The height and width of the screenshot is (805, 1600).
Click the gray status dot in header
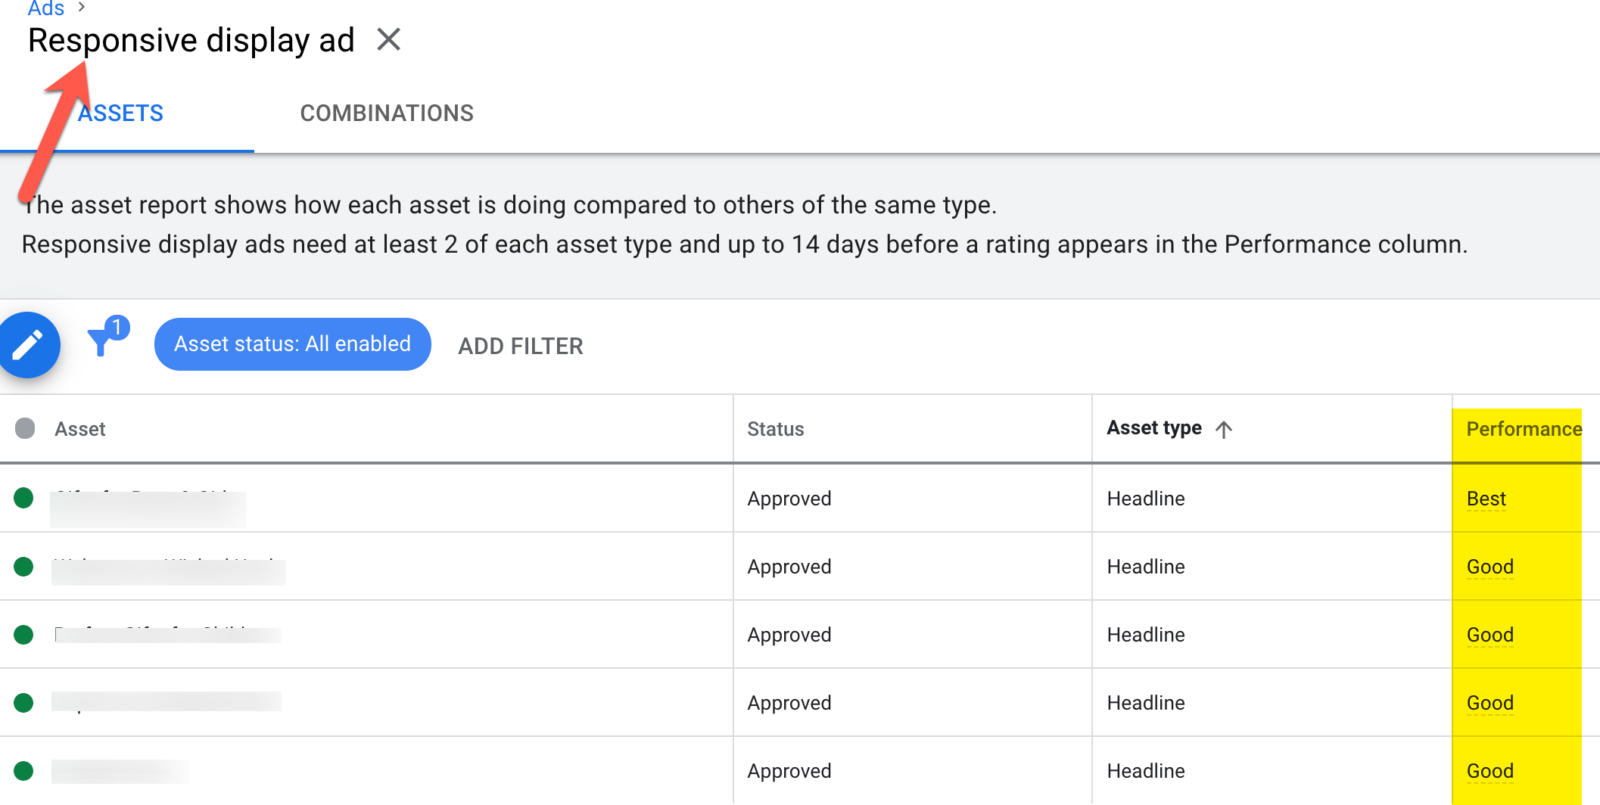25,429
